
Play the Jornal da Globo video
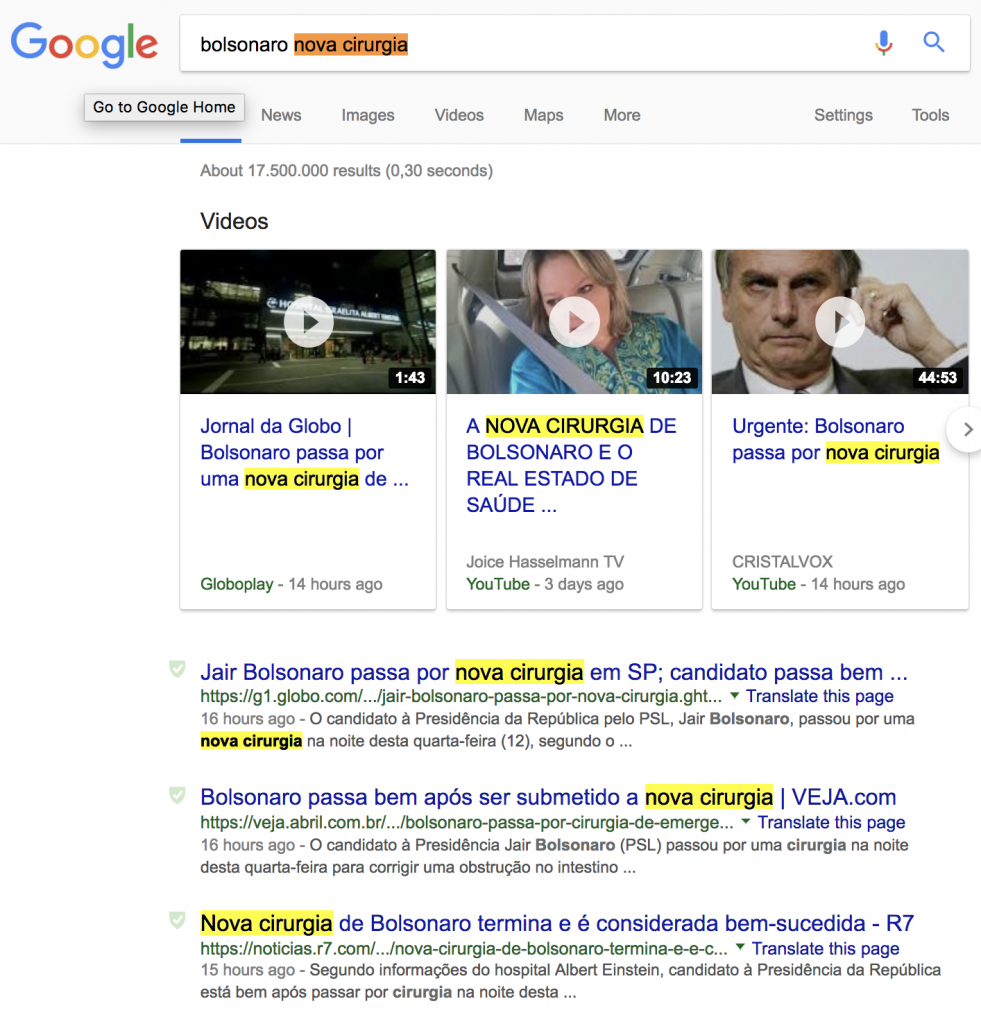(308, 322)
